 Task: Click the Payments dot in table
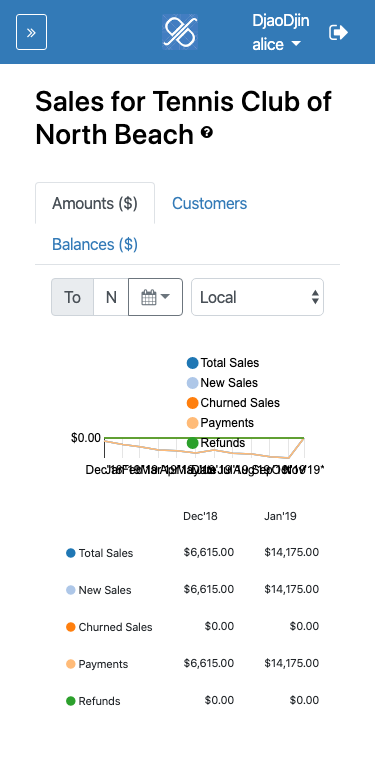click(71, 664)
